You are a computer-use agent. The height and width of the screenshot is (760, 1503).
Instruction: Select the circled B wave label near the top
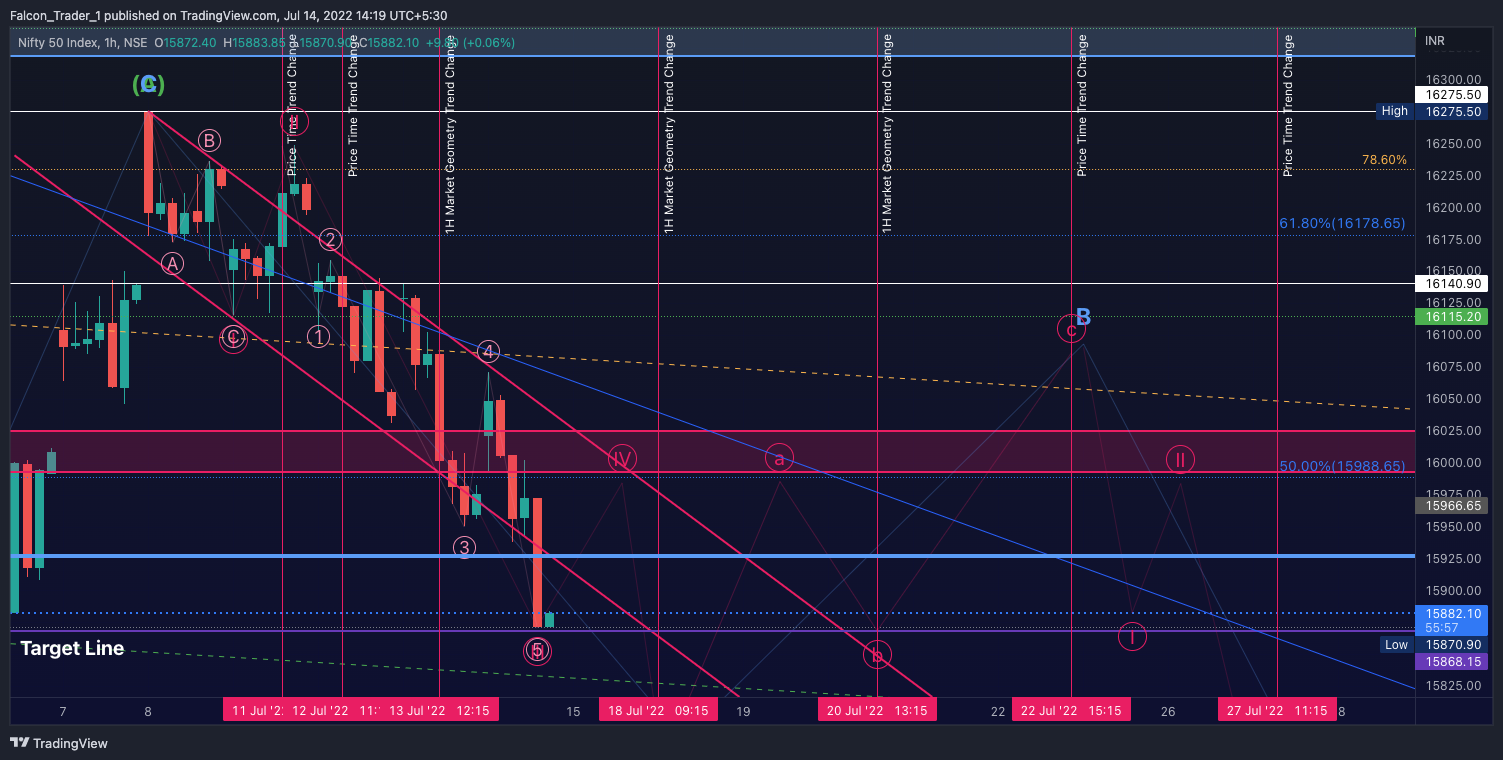(208, 140)
